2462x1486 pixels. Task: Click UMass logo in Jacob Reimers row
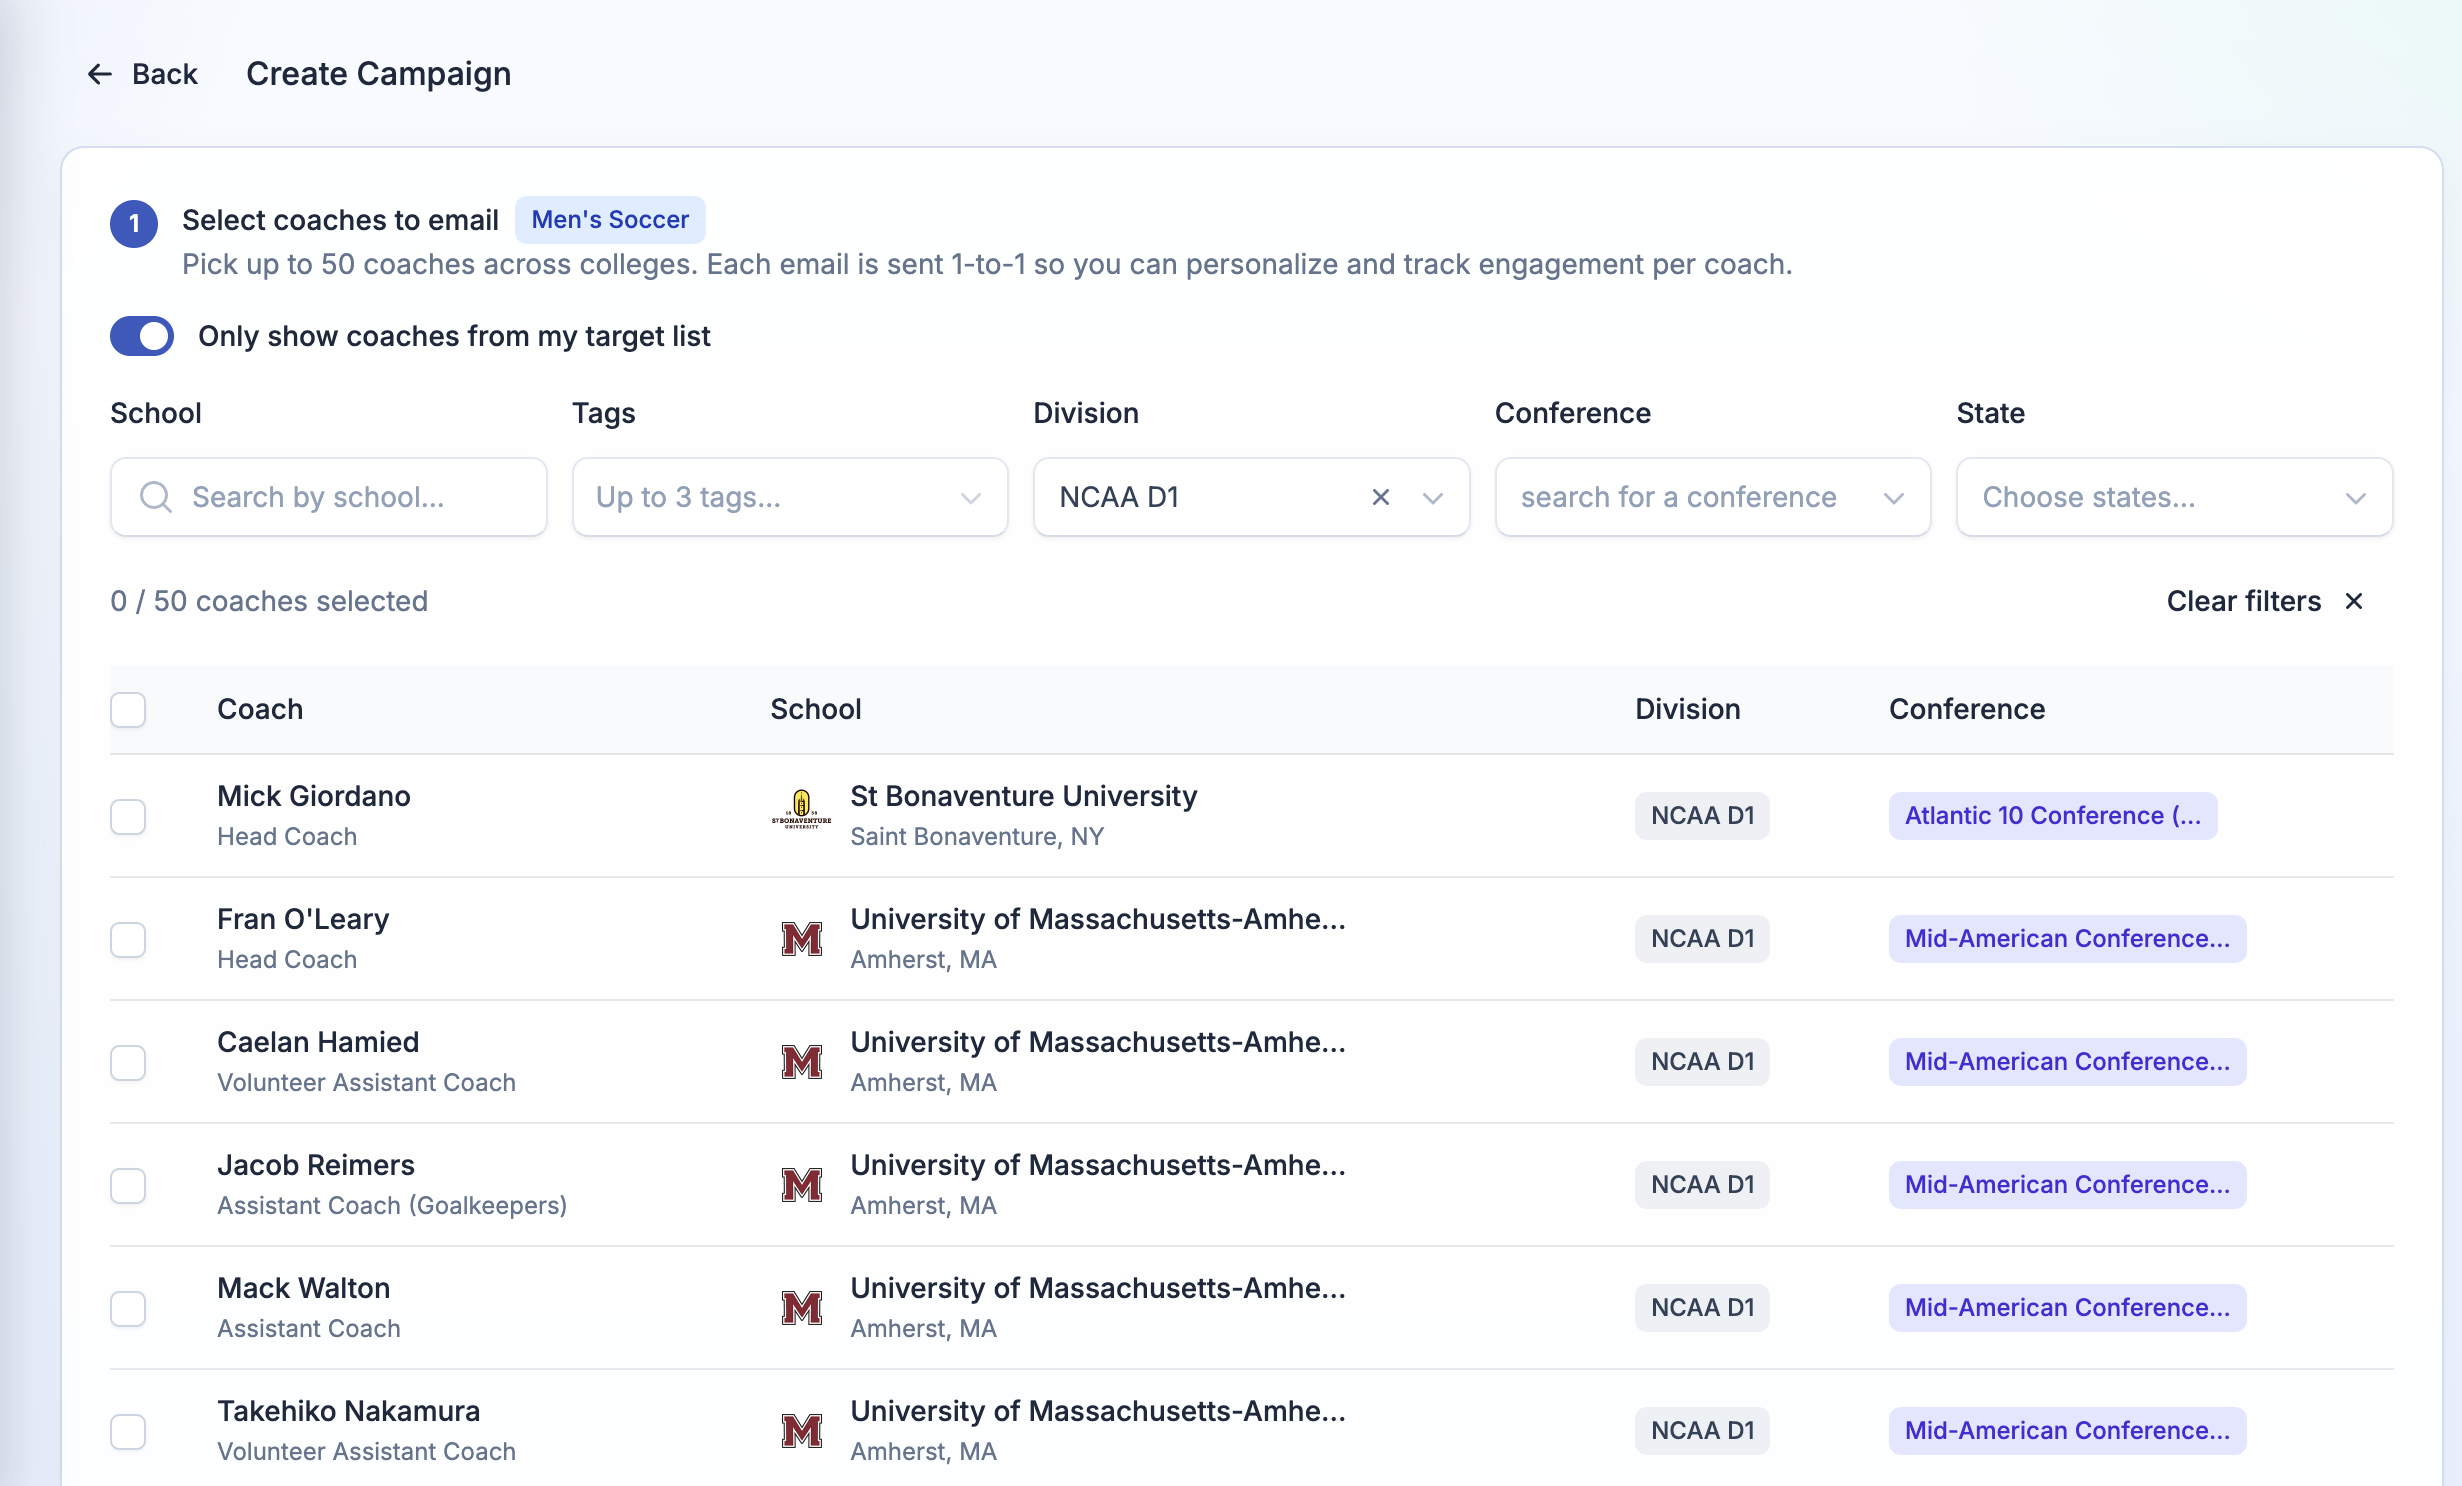click(801, 1185)
